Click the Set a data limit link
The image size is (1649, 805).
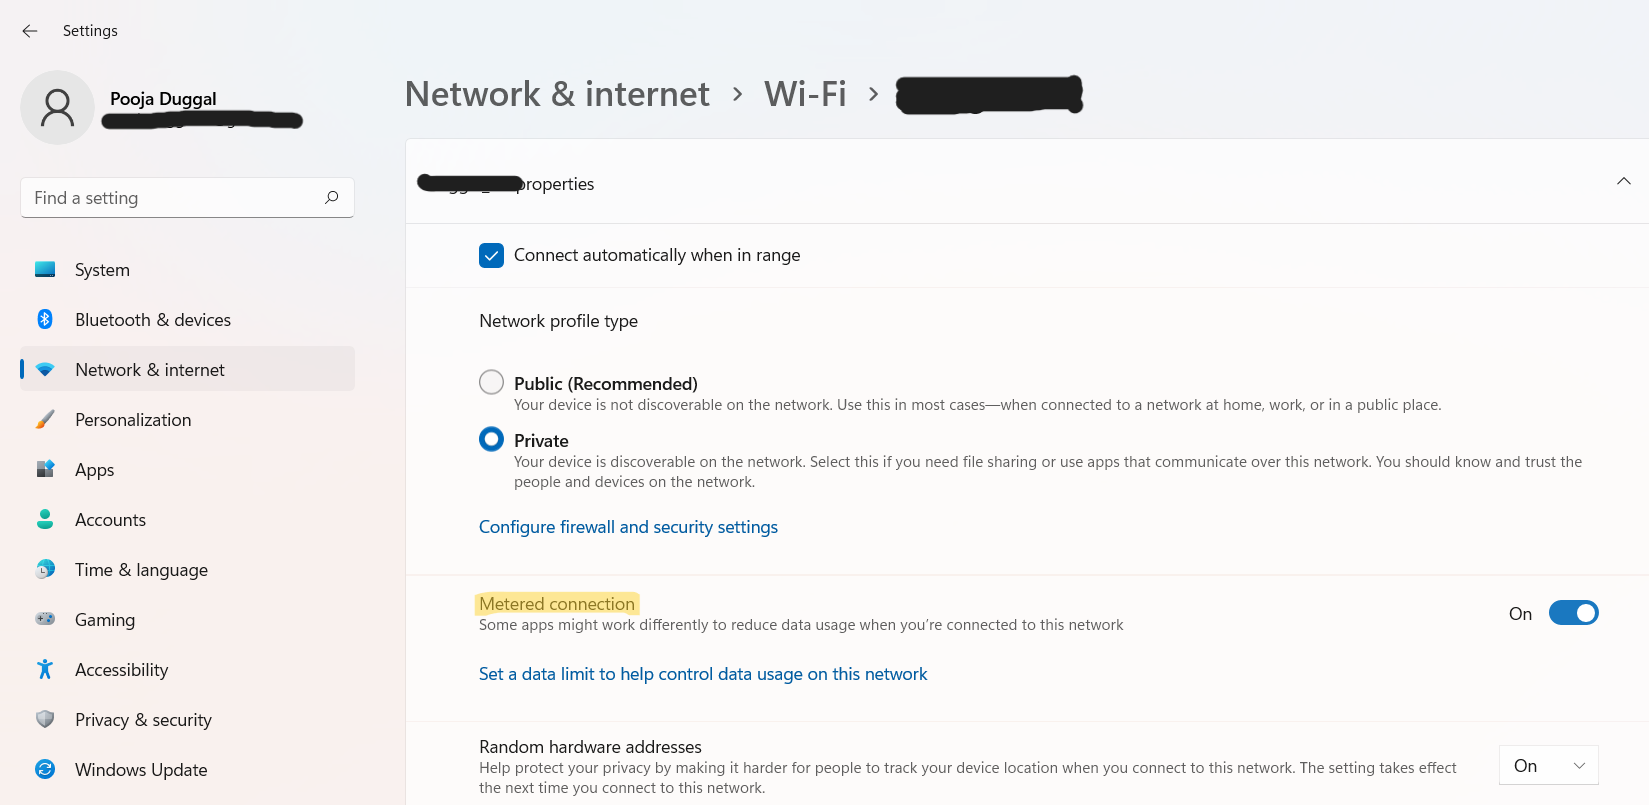click(x=703, y=674)
